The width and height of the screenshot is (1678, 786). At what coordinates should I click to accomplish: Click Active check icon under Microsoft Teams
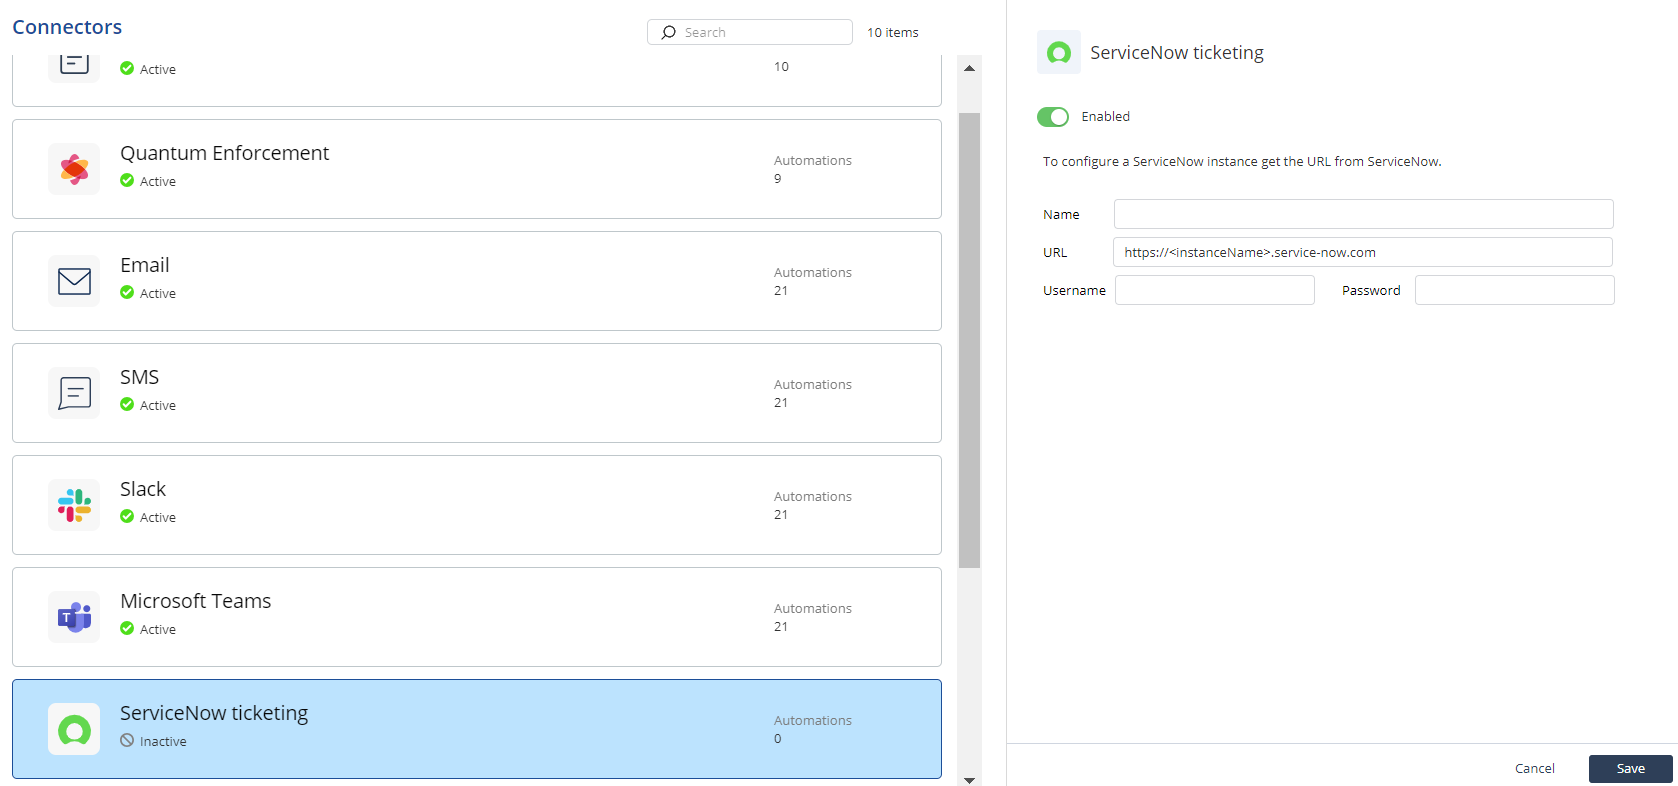(x=127, y=628)
